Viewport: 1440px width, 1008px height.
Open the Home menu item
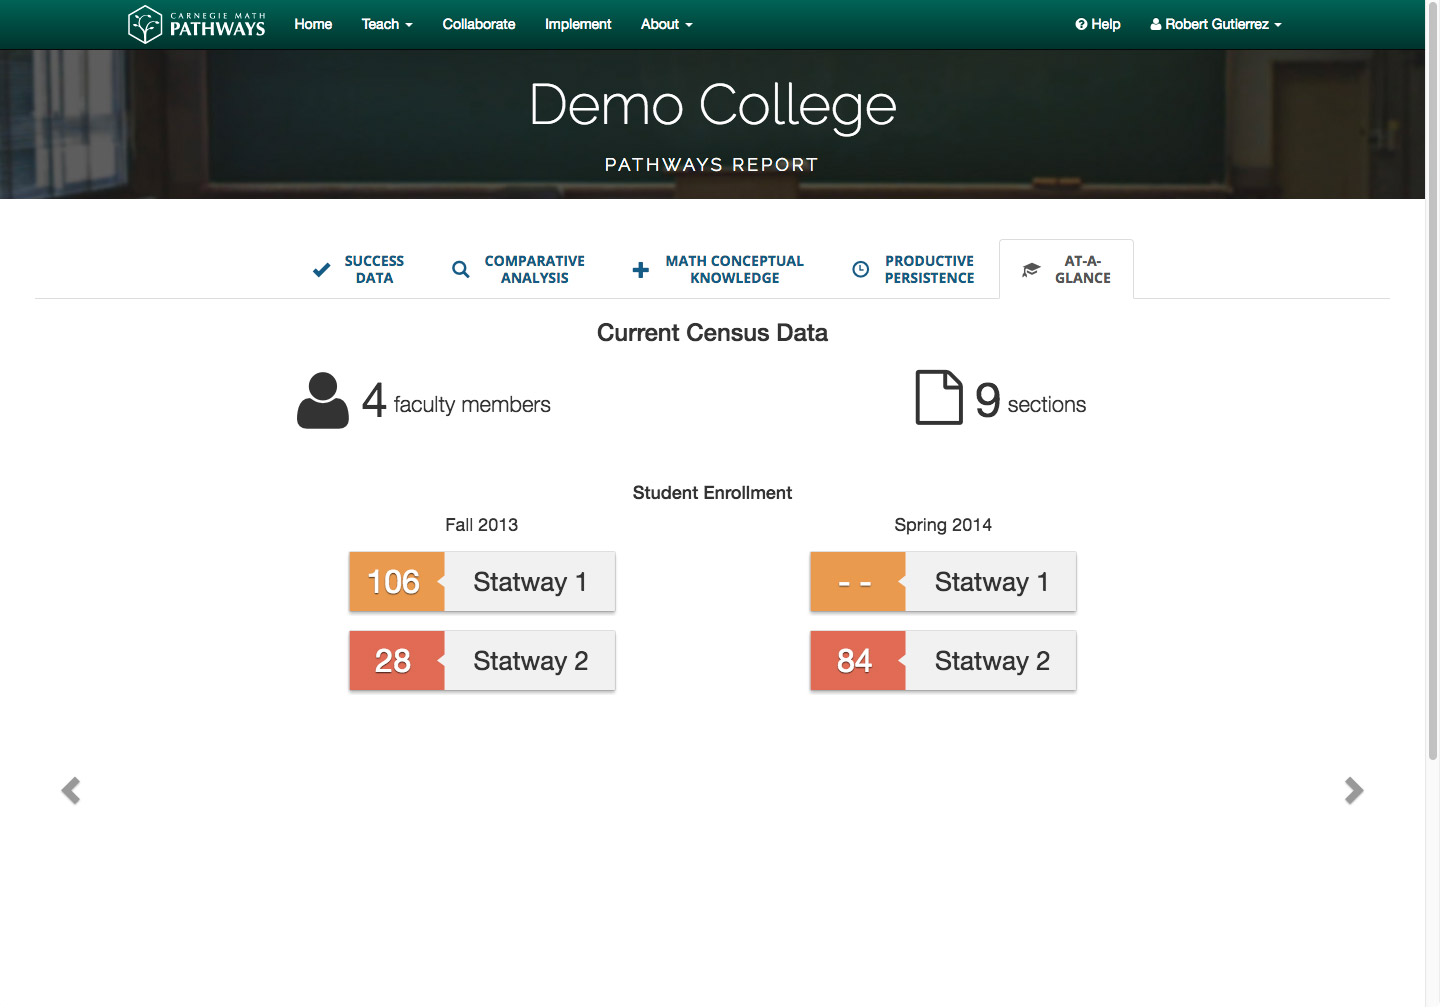[x=313, y=24]
